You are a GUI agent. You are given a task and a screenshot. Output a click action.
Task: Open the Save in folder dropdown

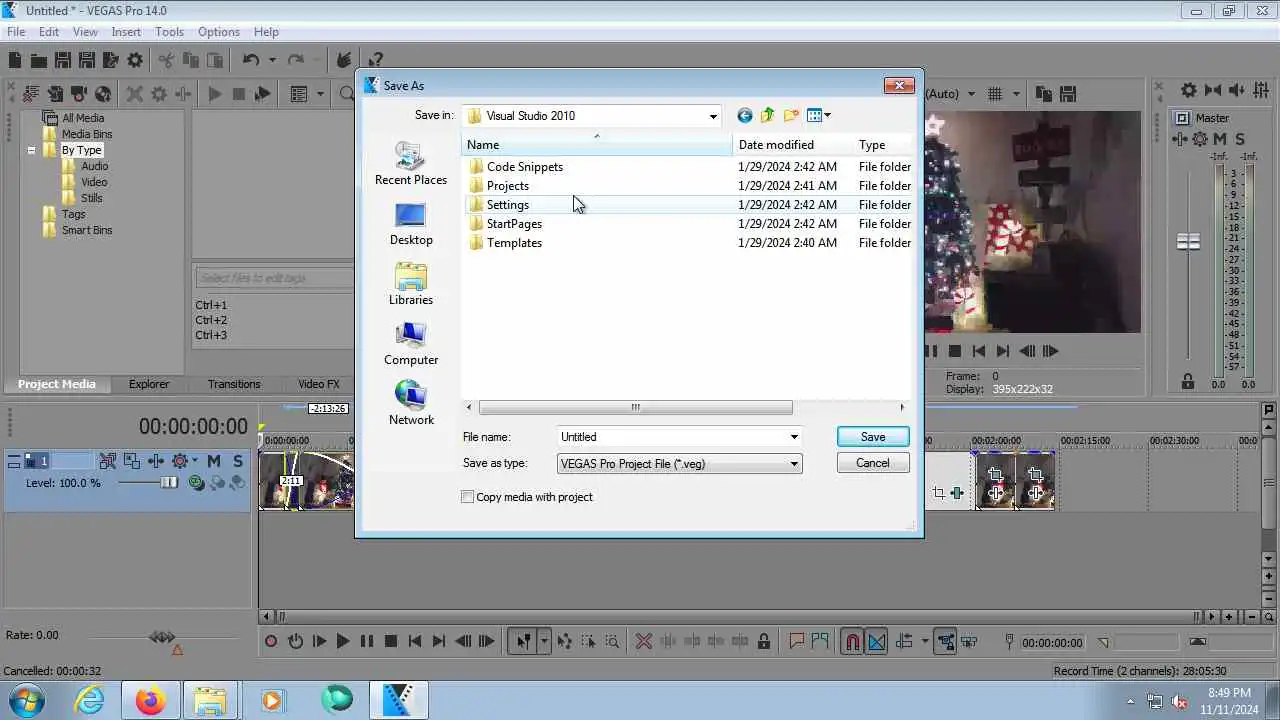[713, 116]
